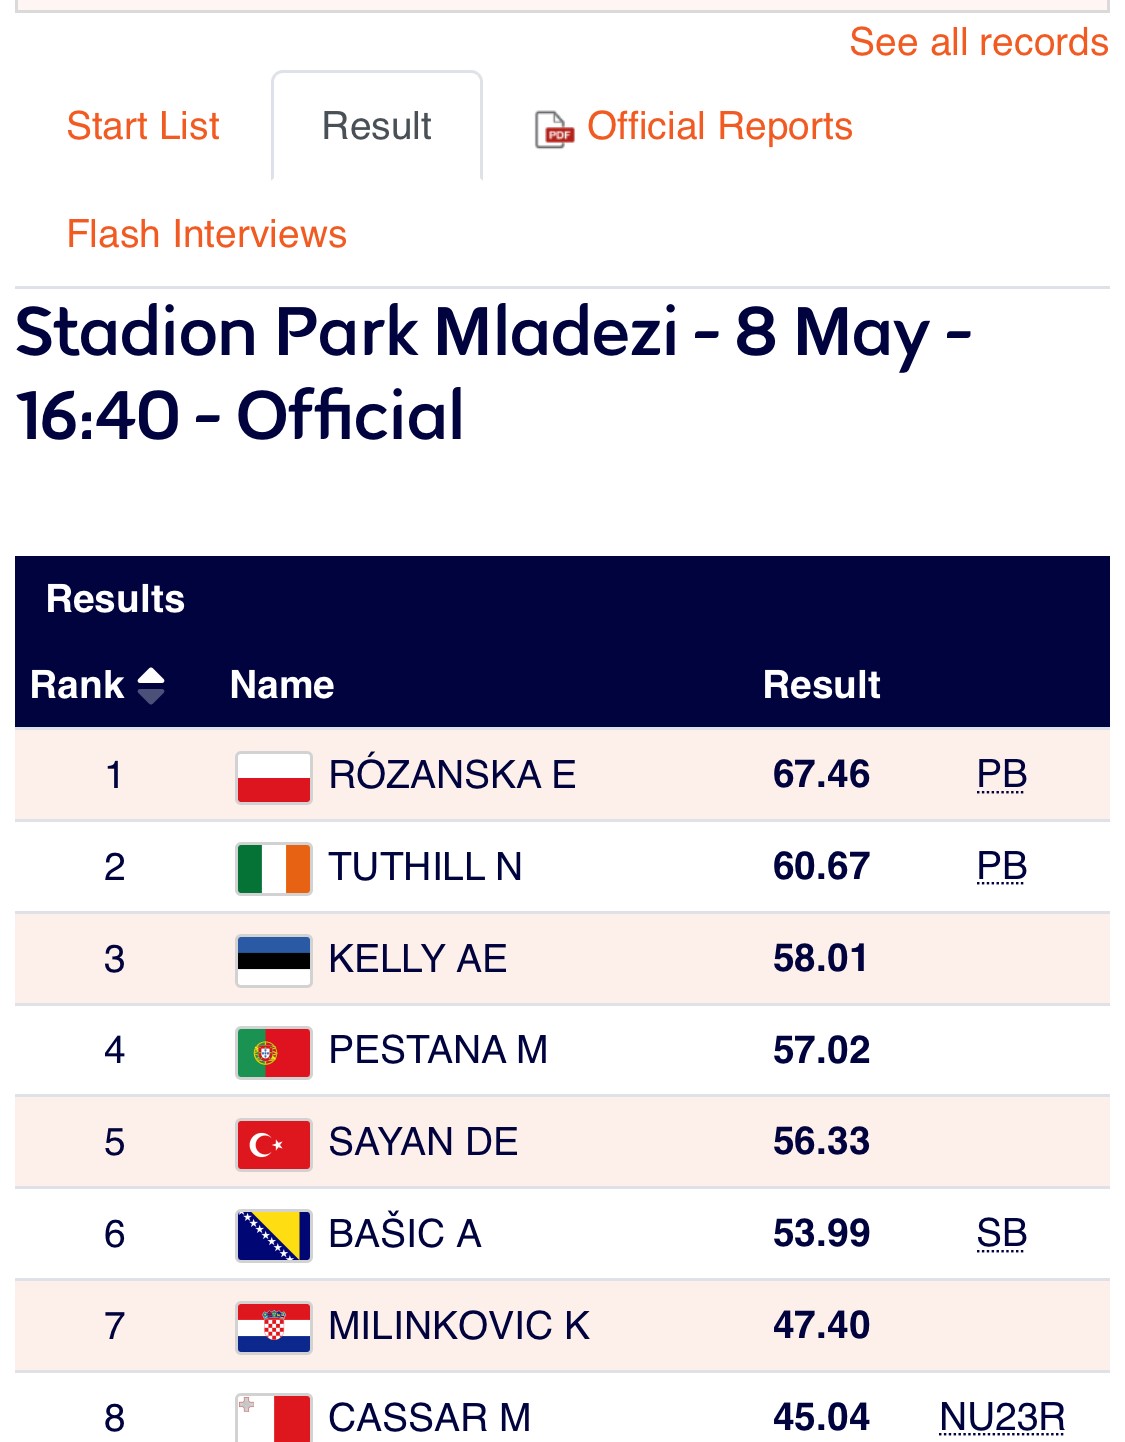Click PB abbreviation for RÓZANSKA E
The height and width of the screenshot is (1442, 1125).
coord(1002,775)
